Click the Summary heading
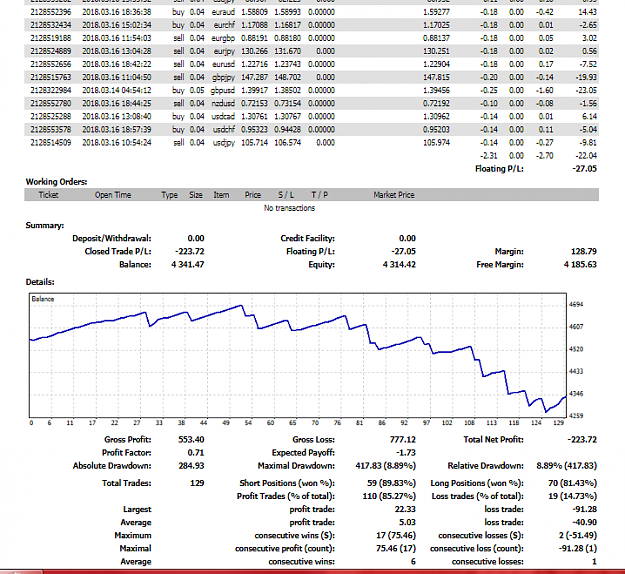Screen dimensions: 625x574 [x=45, y=226]
